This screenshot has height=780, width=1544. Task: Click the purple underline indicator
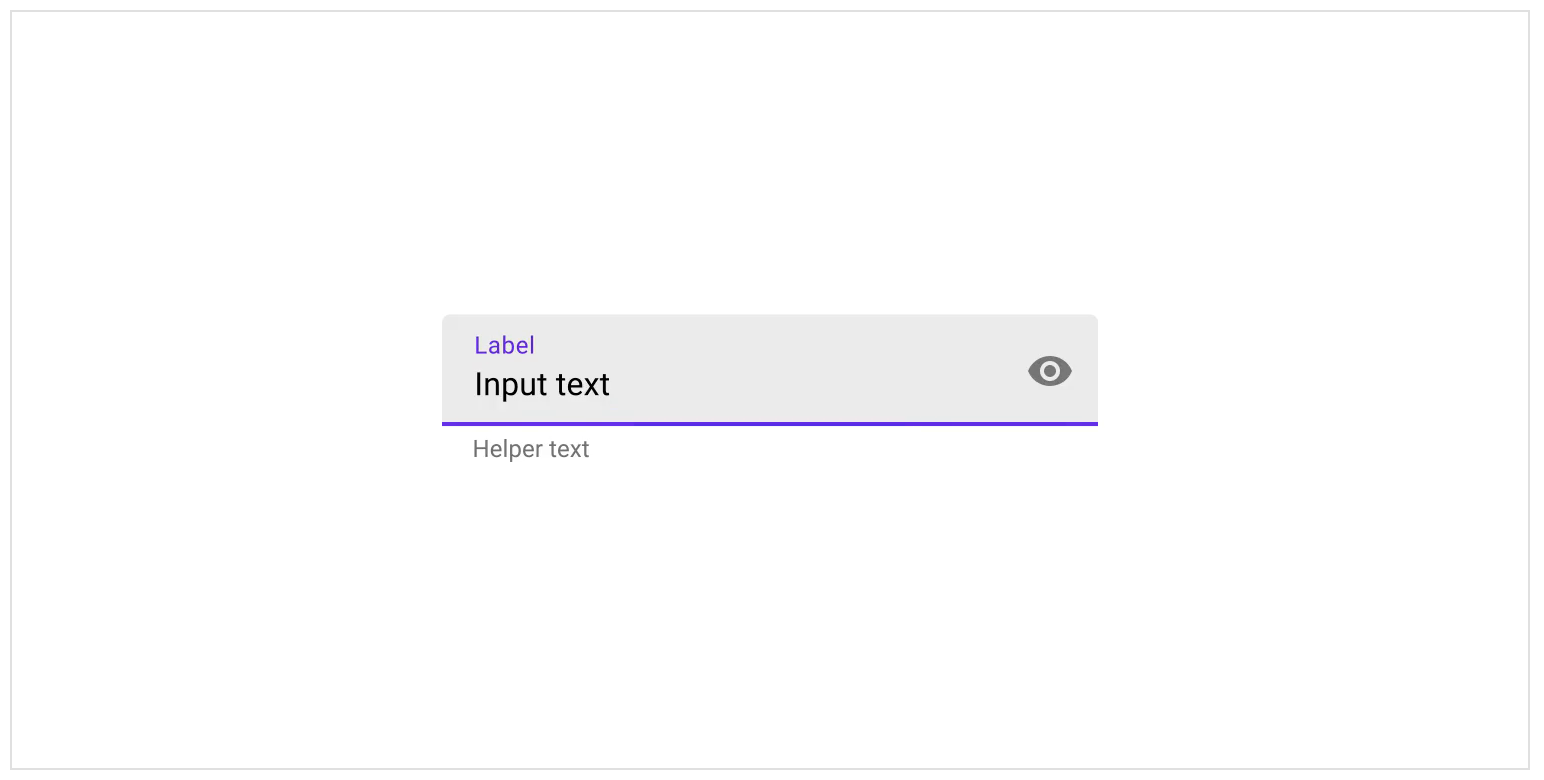[x=769, y=423]
